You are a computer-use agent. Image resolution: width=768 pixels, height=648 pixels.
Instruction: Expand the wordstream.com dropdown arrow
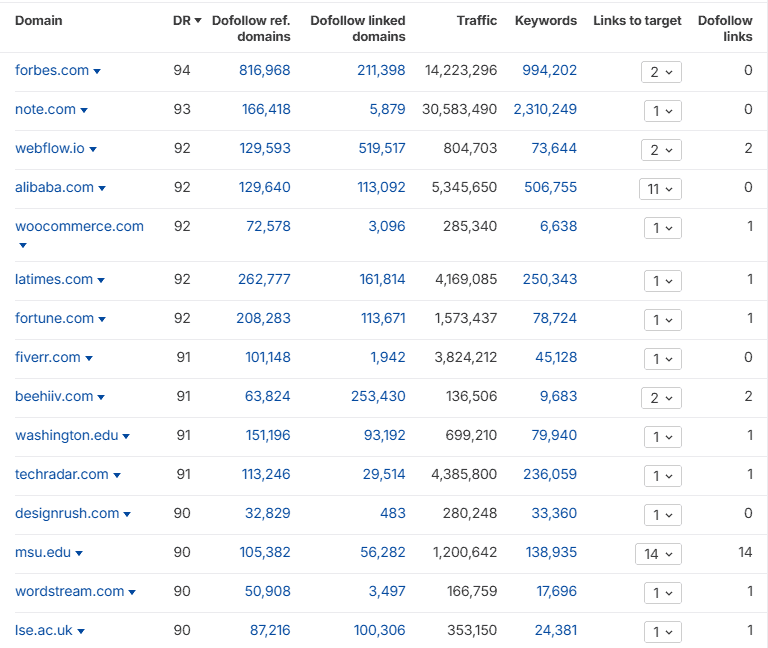pos(132,593)
